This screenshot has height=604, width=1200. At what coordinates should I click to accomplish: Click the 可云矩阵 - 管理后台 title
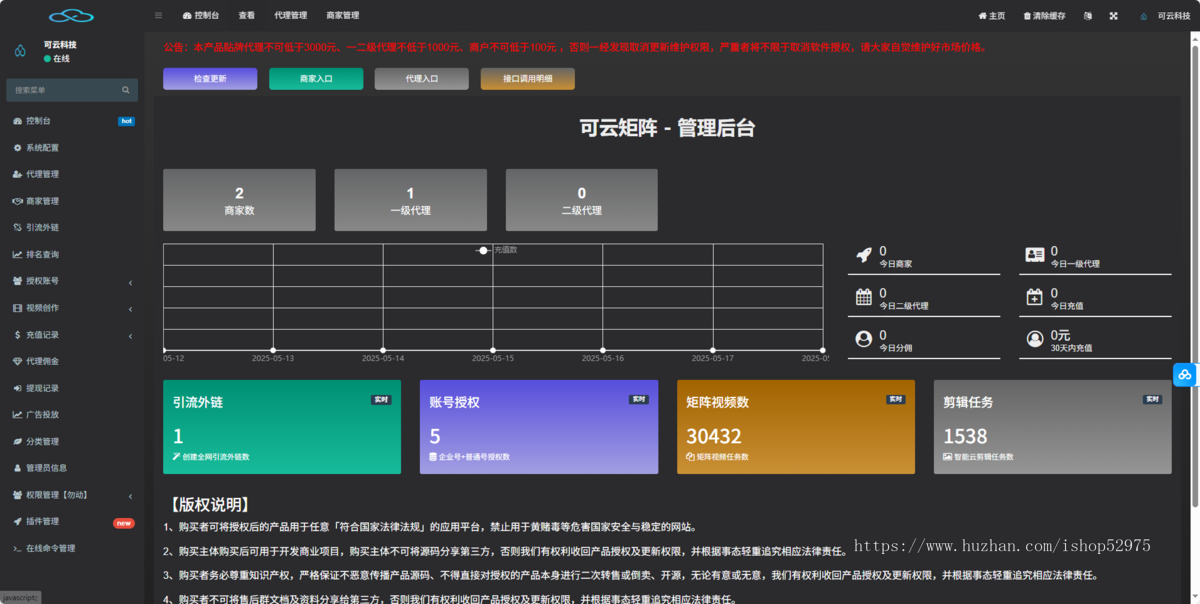coord(667,128)
